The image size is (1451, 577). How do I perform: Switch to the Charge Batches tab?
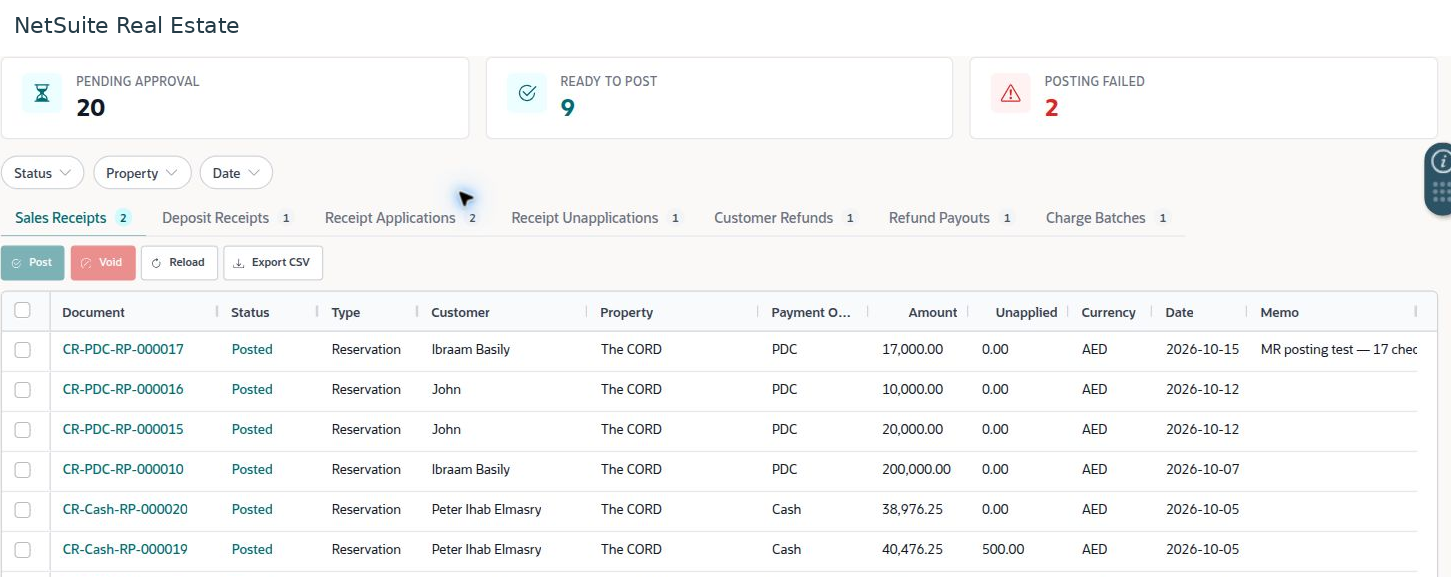tap(1107, 218)
